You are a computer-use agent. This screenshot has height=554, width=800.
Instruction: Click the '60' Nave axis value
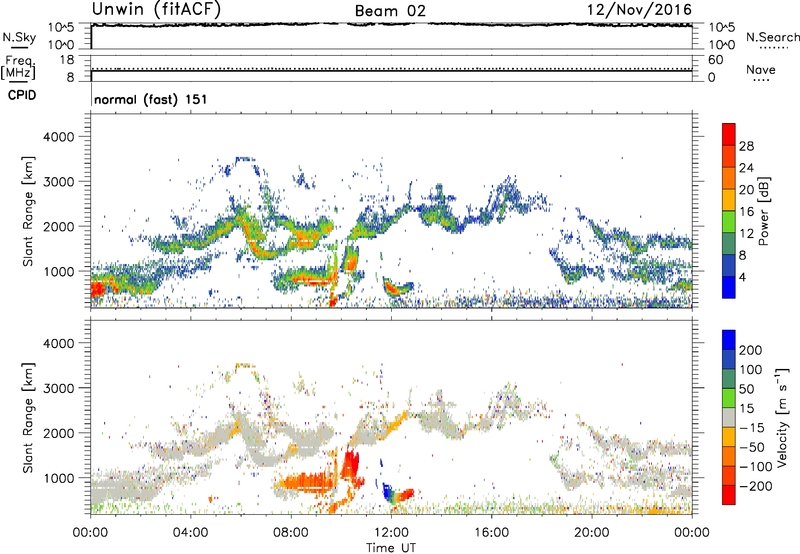[x=716, y=60]
